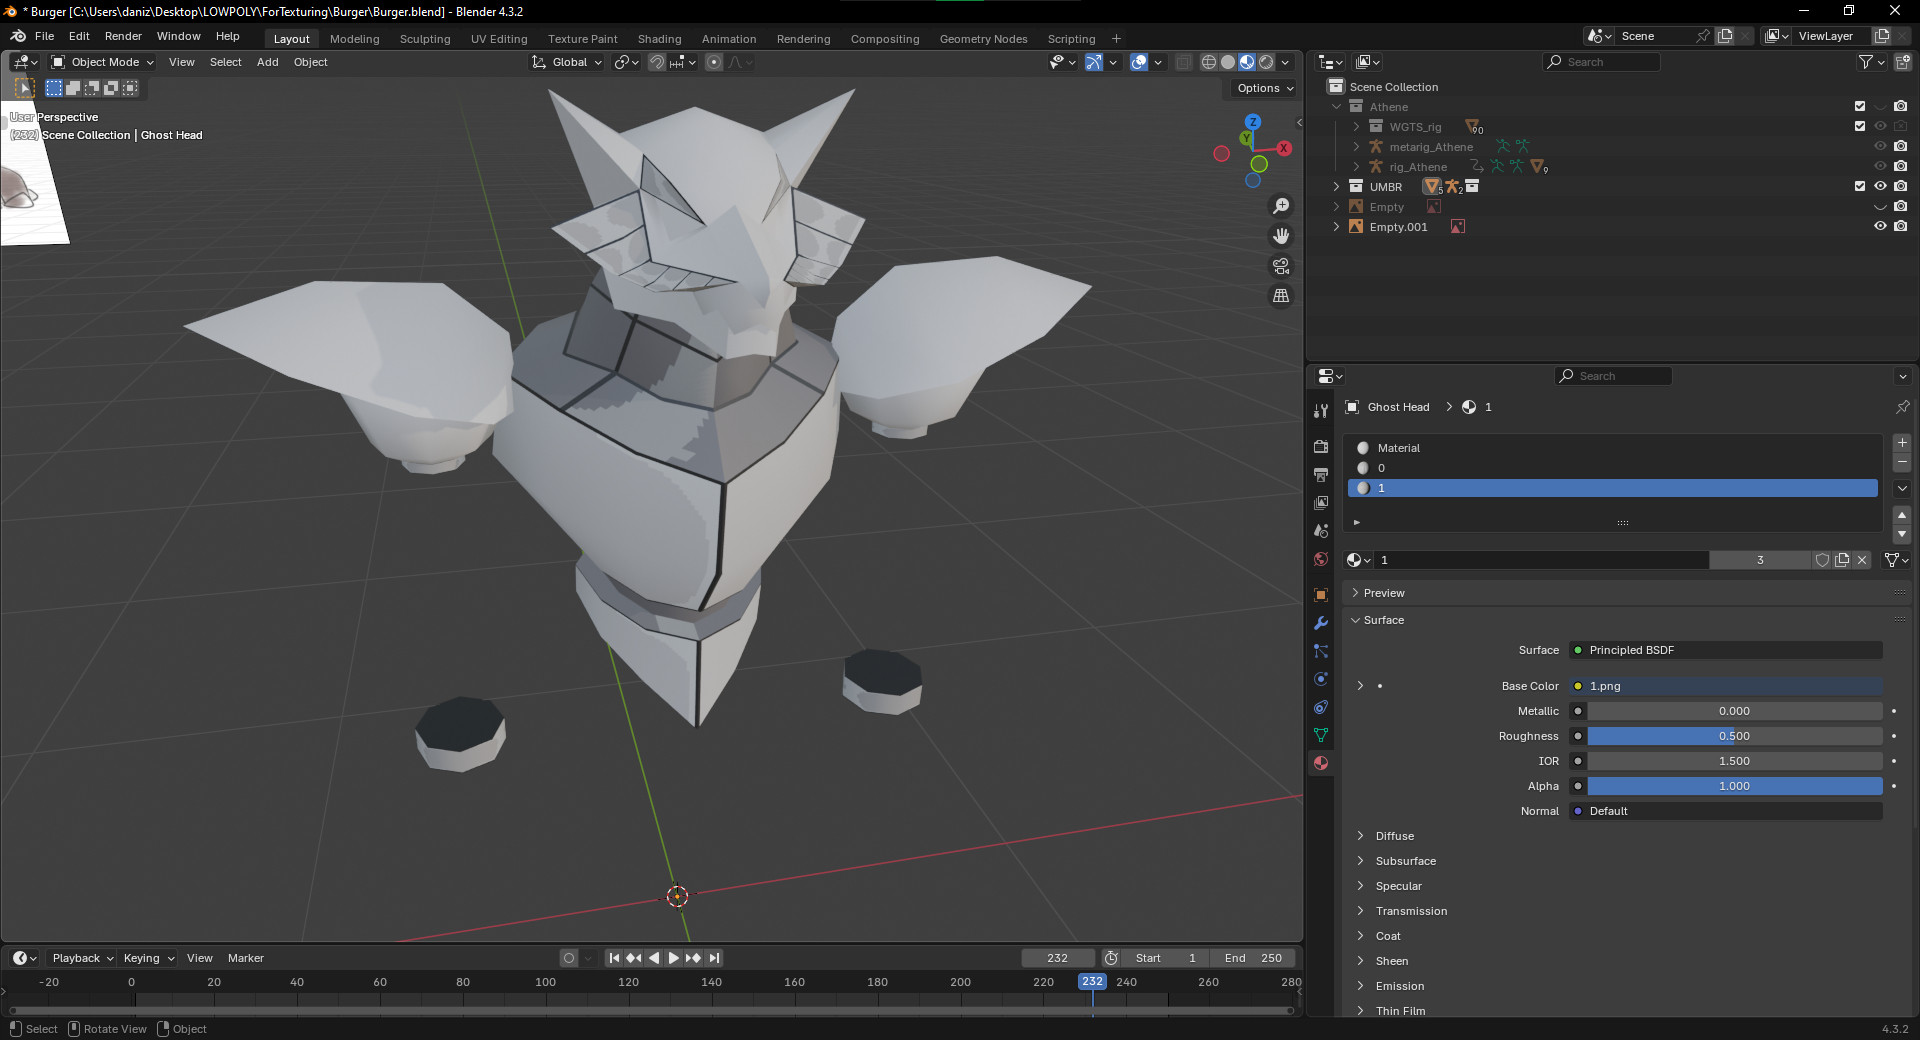The image size is (1920, 1040).
Task: Open the Object Data properties tab
Action: pyautogui.click(x=1321, y=735)
